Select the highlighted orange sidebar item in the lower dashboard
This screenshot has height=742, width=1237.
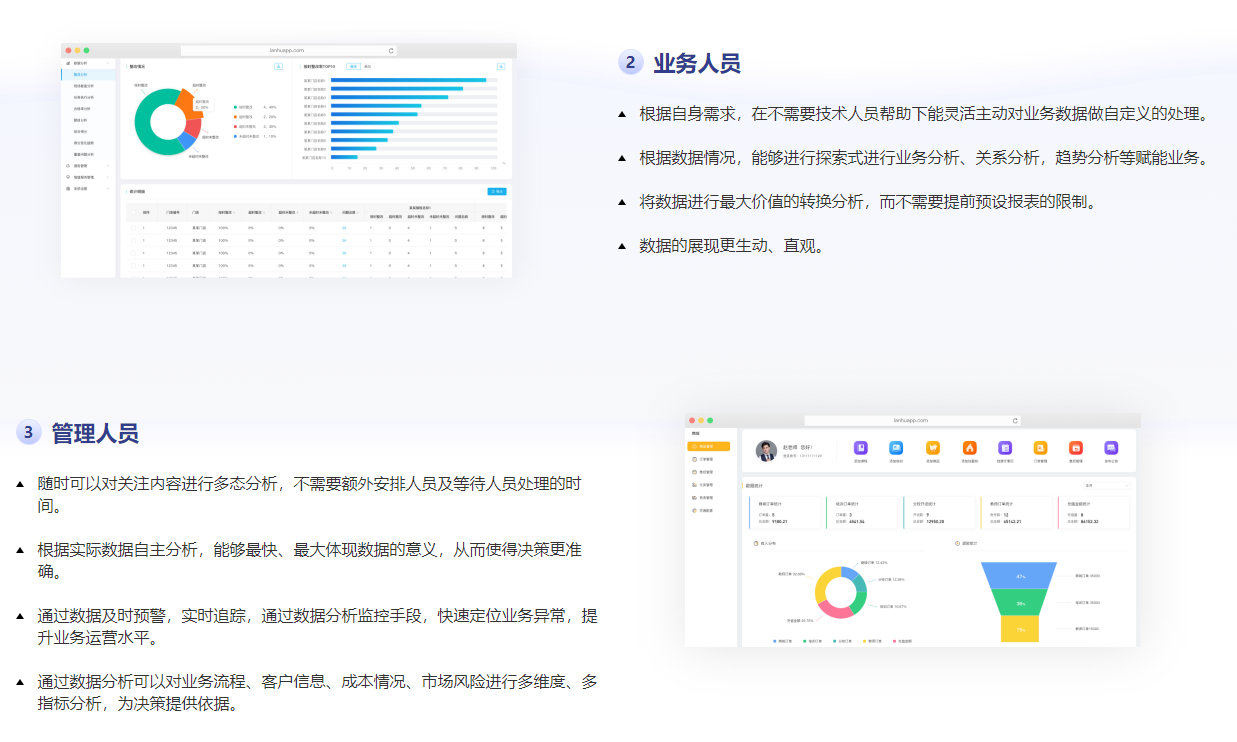pos(709,446)
